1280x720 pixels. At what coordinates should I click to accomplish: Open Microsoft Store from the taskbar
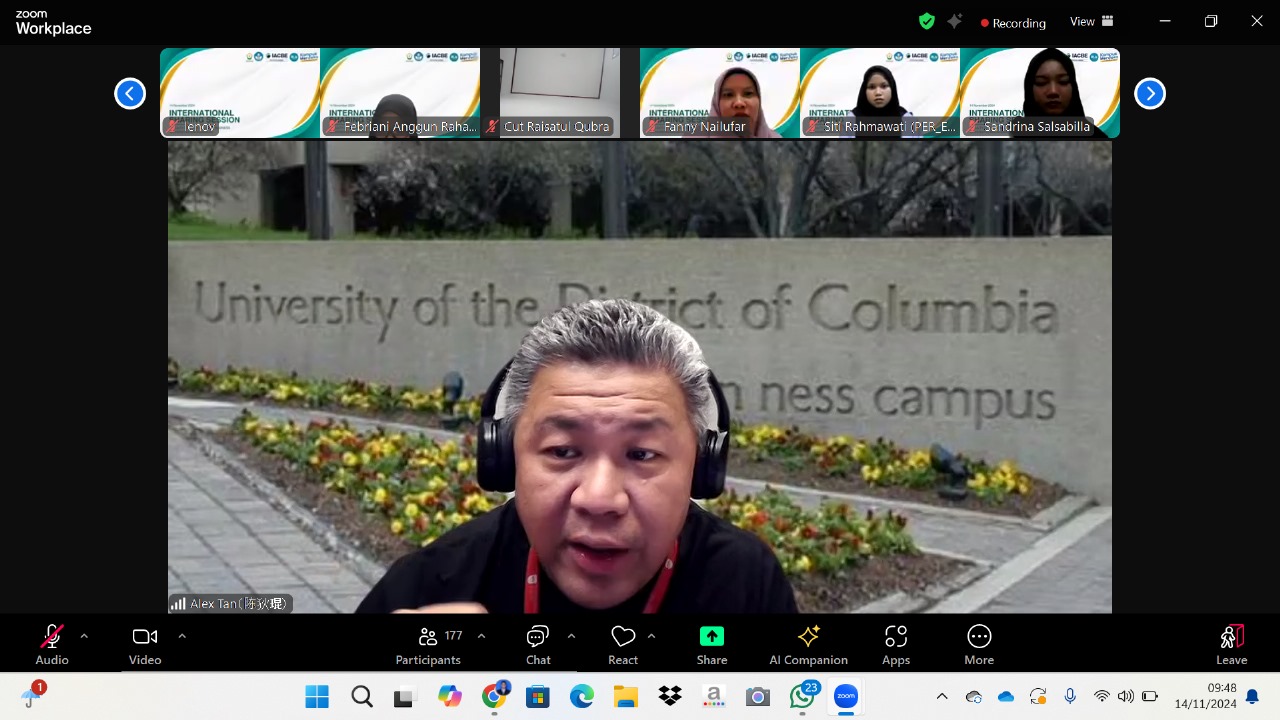538,696
